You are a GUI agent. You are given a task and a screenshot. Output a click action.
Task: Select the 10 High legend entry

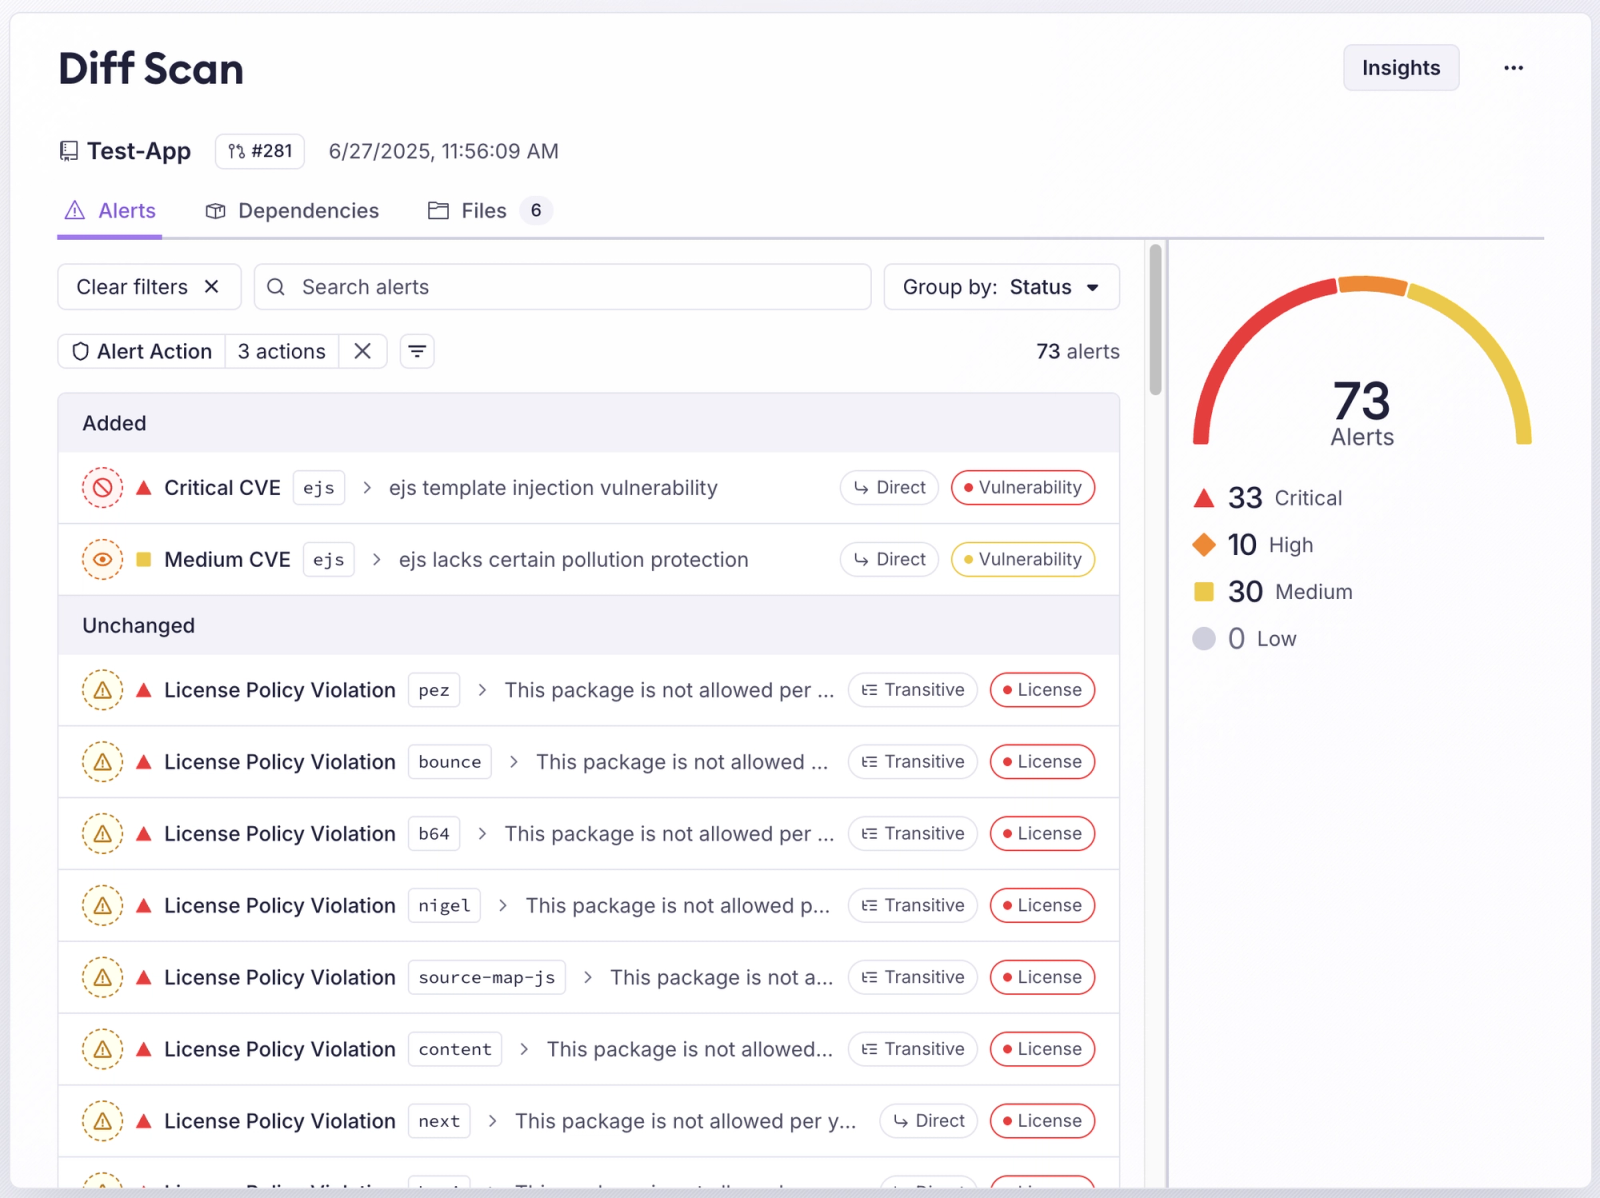tap(1253, 545)
